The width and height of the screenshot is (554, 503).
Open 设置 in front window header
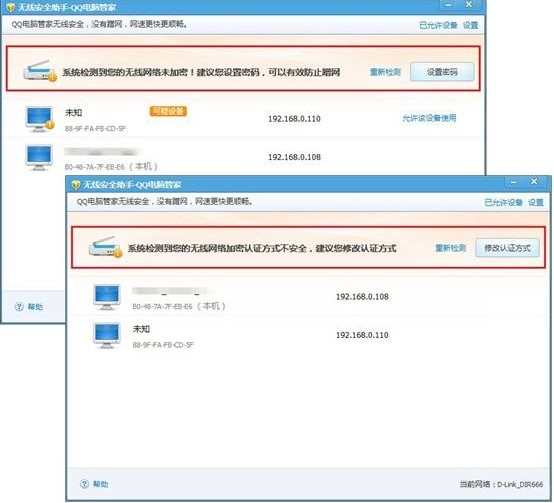536,202
